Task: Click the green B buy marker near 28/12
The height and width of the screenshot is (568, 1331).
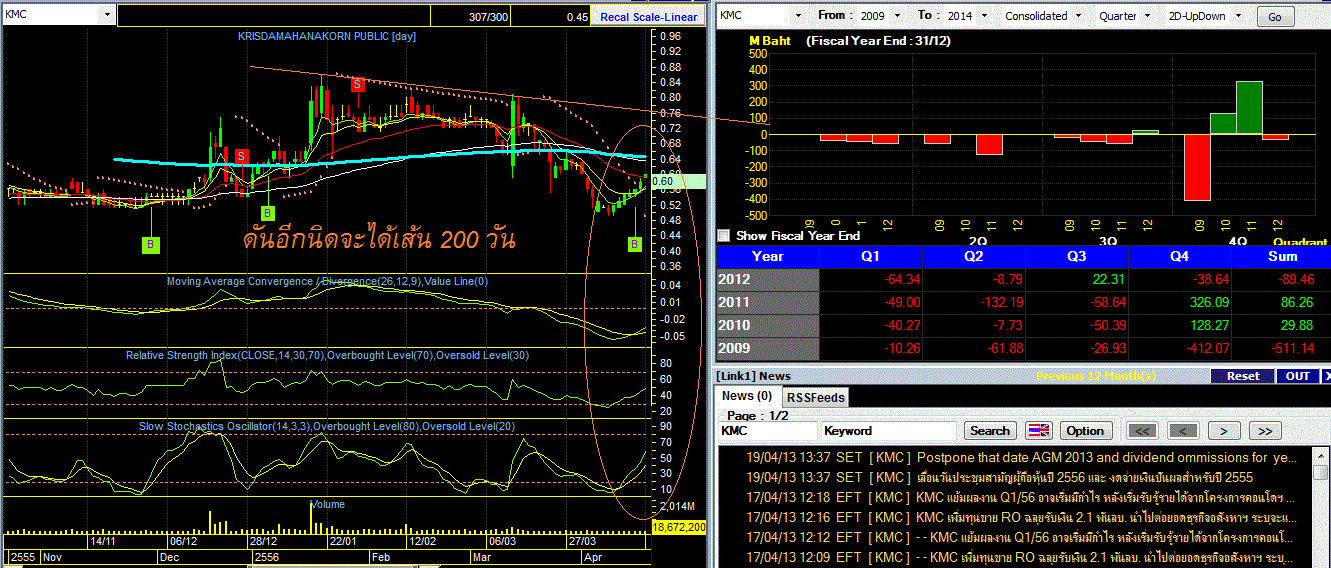Action: click(267, 213)
